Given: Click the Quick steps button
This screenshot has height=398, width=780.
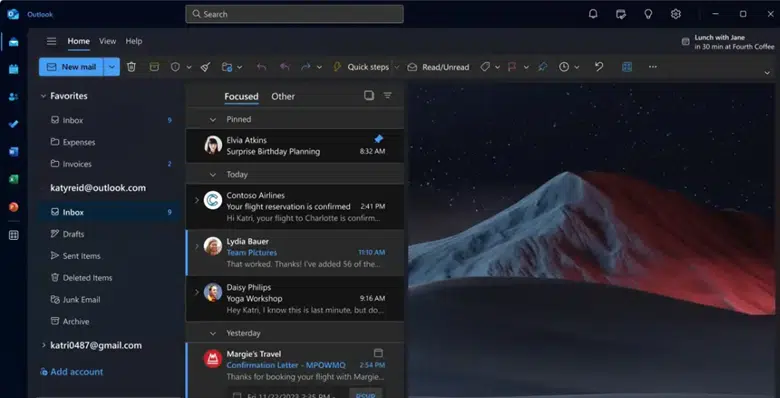Looking at the screenshot, I should (x=361, y=67).
